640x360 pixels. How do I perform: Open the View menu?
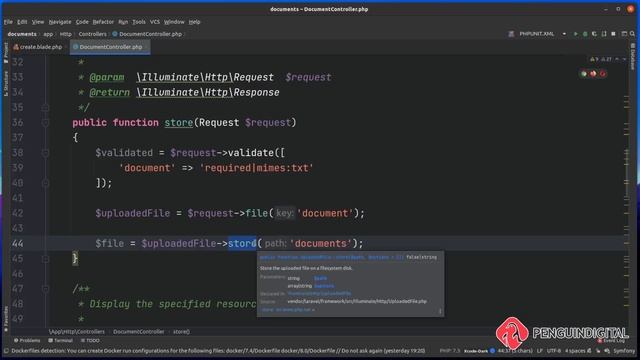click(38, 22)
